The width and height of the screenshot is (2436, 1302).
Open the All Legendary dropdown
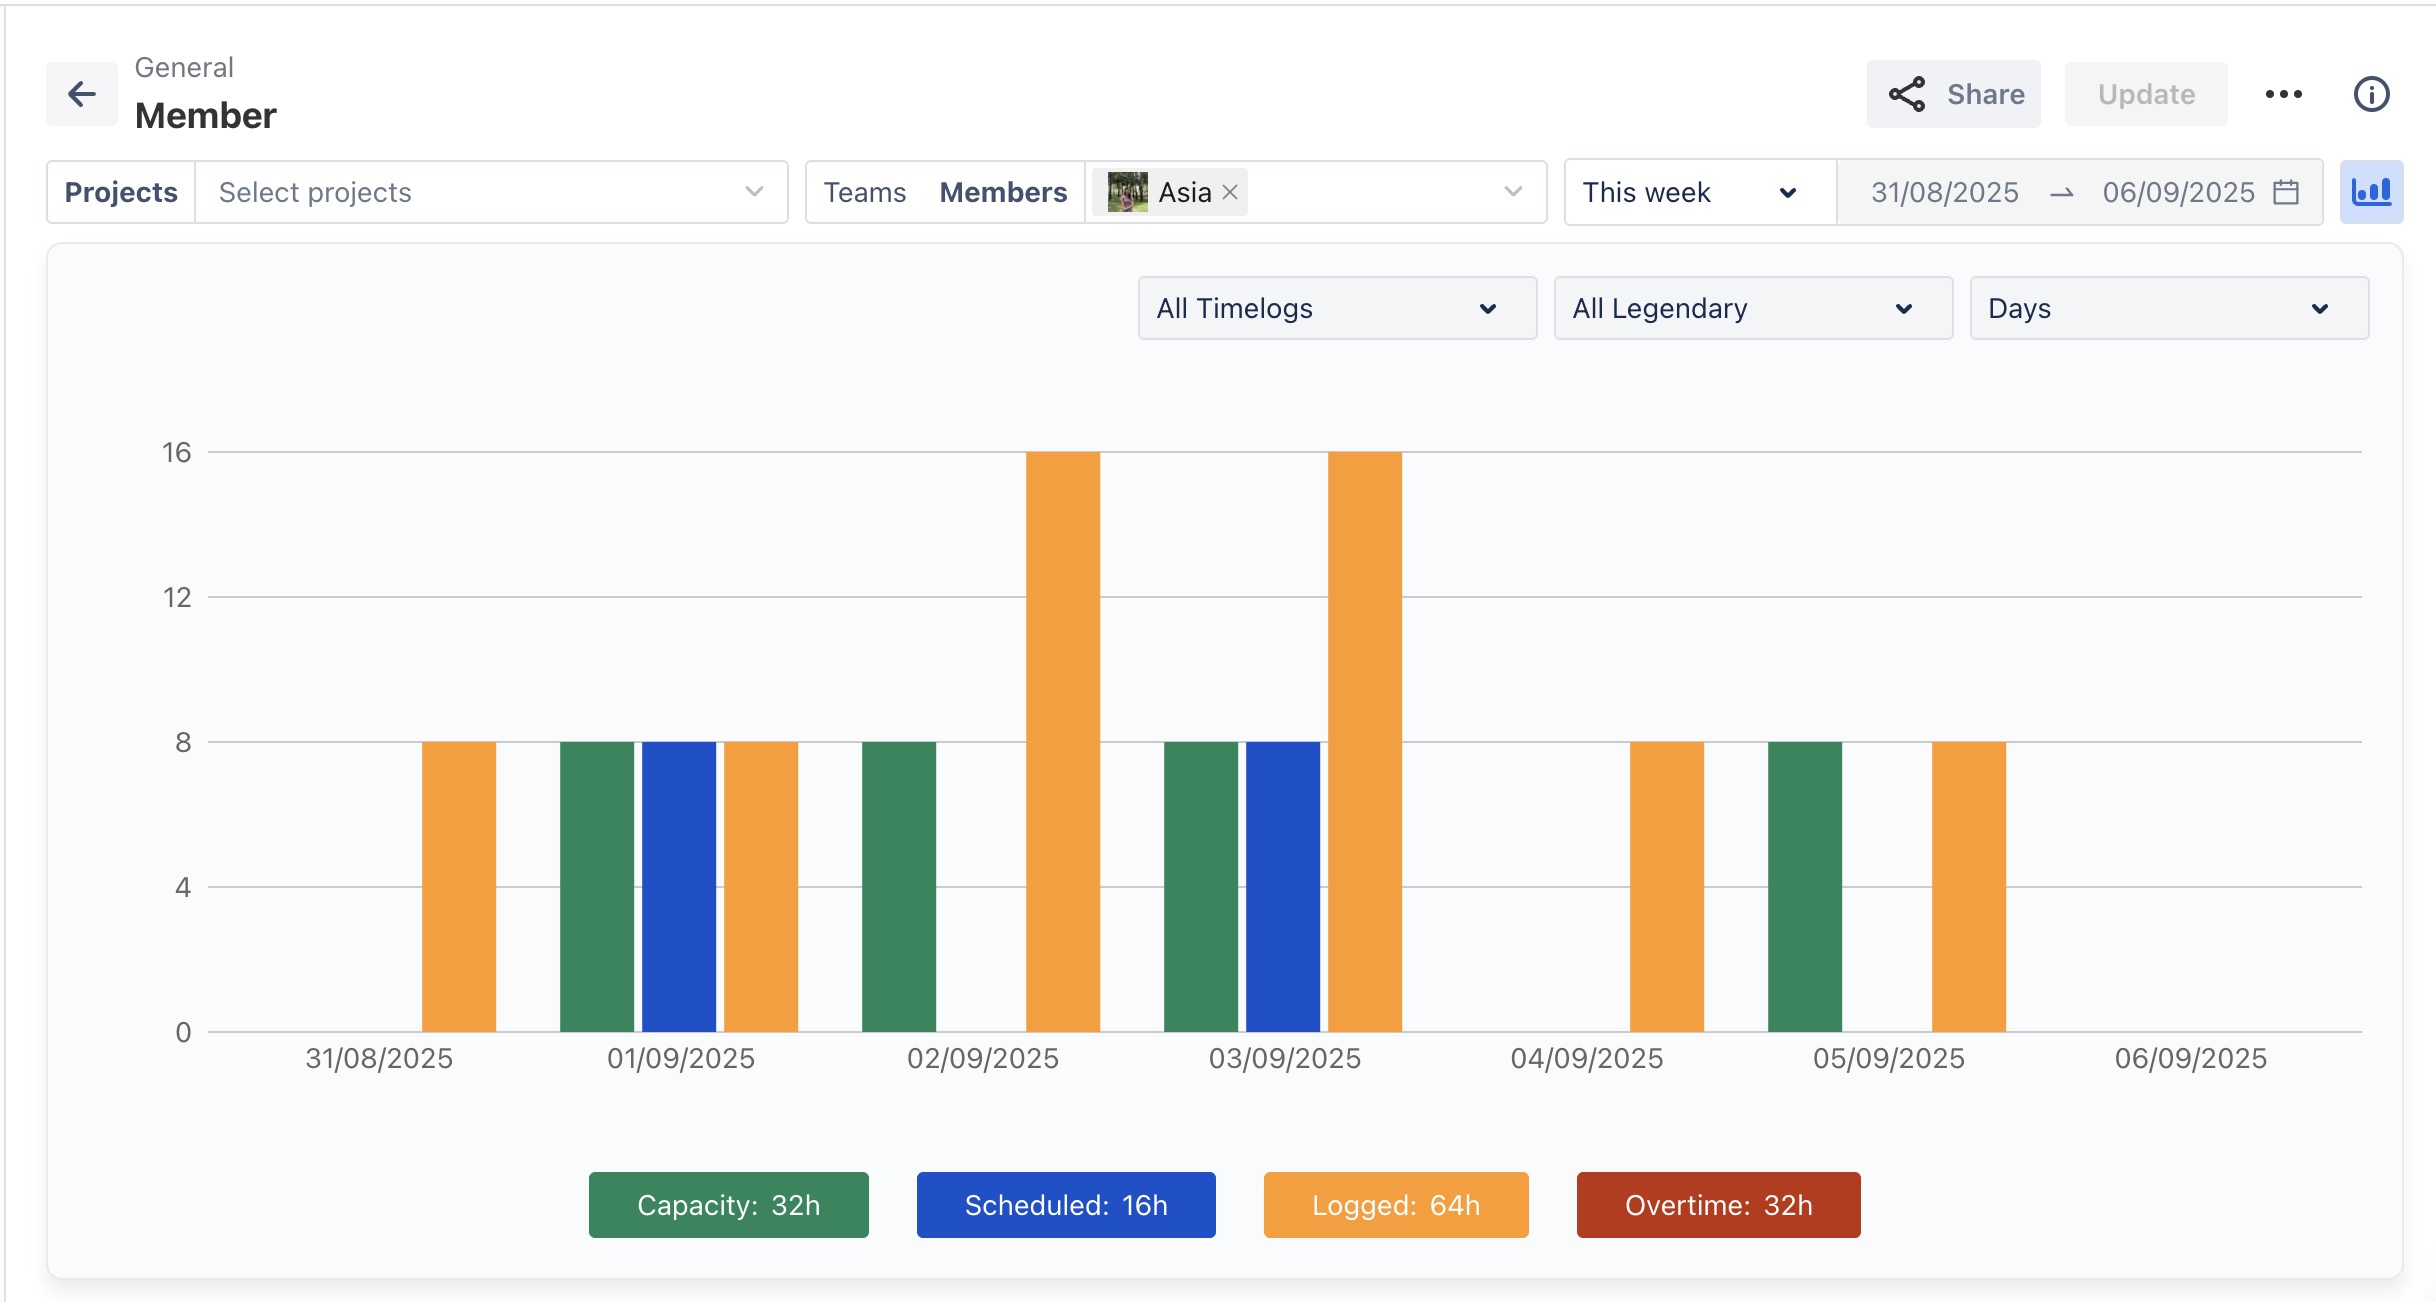click(x=1752, y=308)
